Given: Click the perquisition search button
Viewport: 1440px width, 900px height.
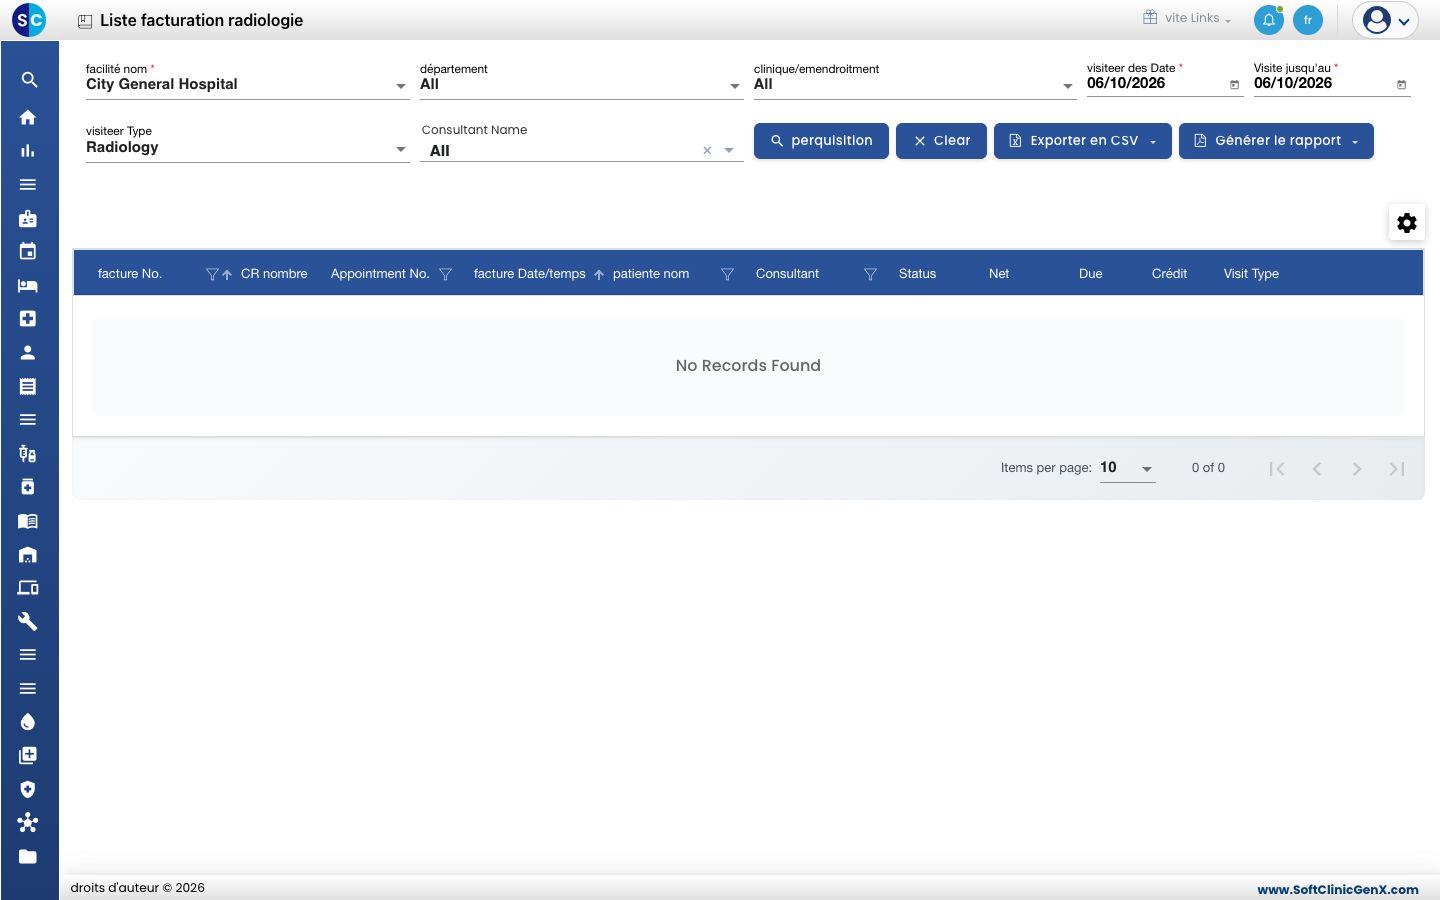Looking at the screenshot, I should (821, 141).
